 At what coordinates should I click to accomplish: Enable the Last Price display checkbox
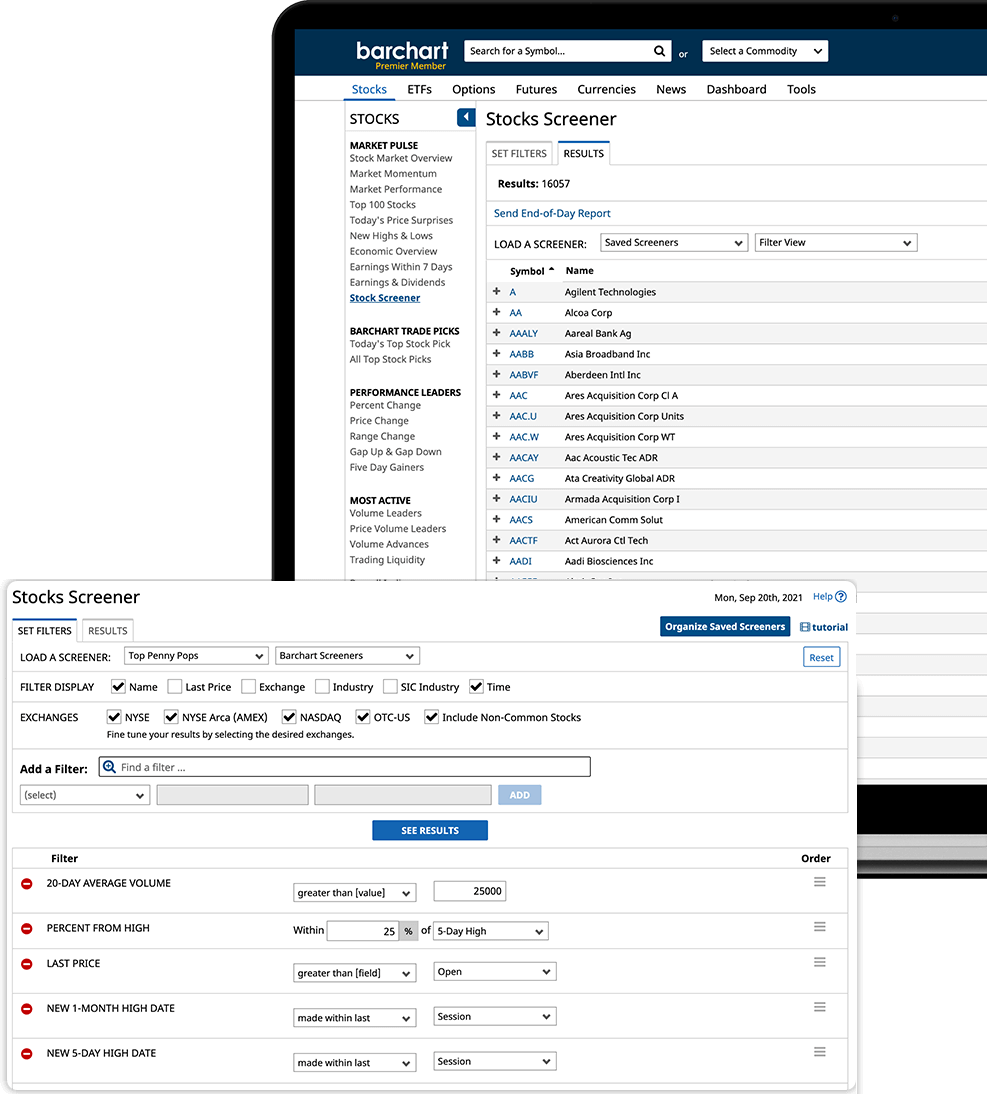(175, 687)
